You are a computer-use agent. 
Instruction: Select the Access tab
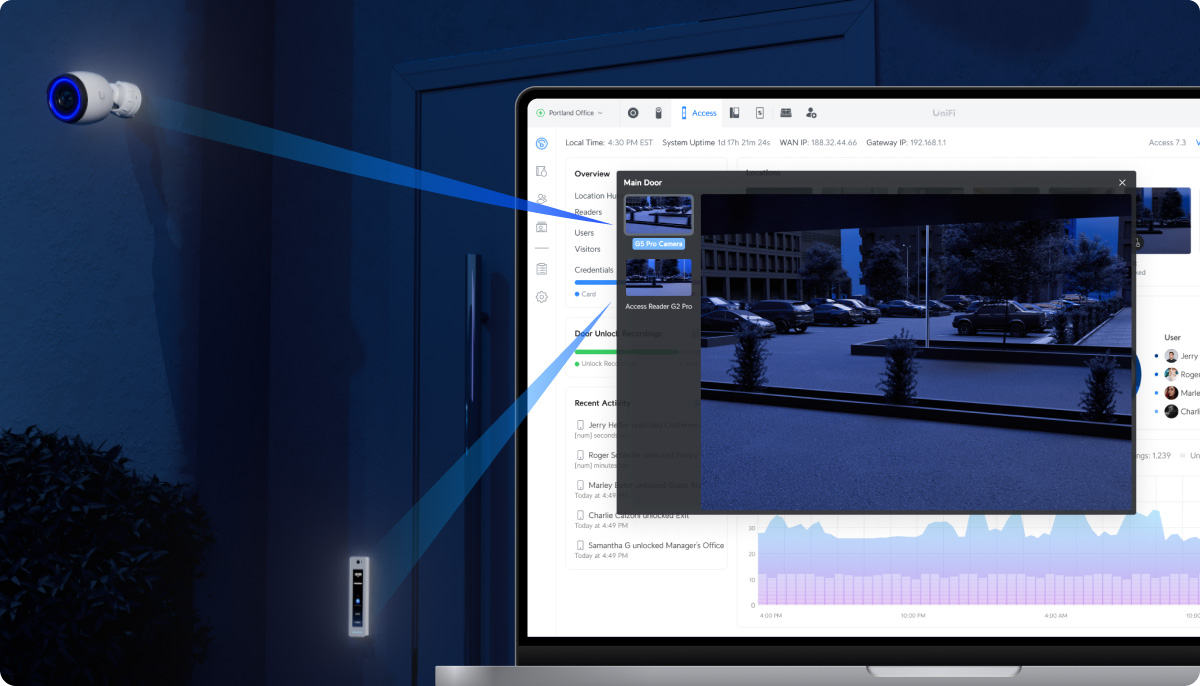(x=698, y=113)
